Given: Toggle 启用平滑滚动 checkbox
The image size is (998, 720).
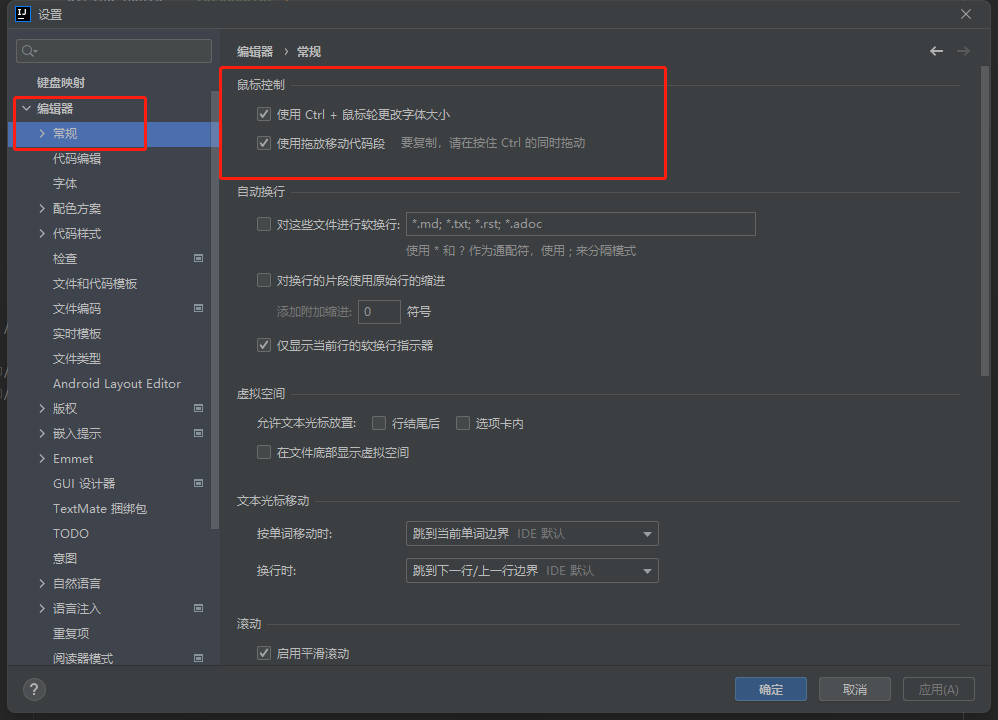Looking at the screenshot, I should 264,653.
